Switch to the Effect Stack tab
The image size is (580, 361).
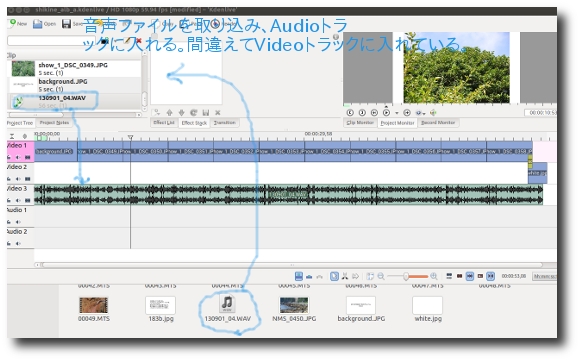coord(194,123)
